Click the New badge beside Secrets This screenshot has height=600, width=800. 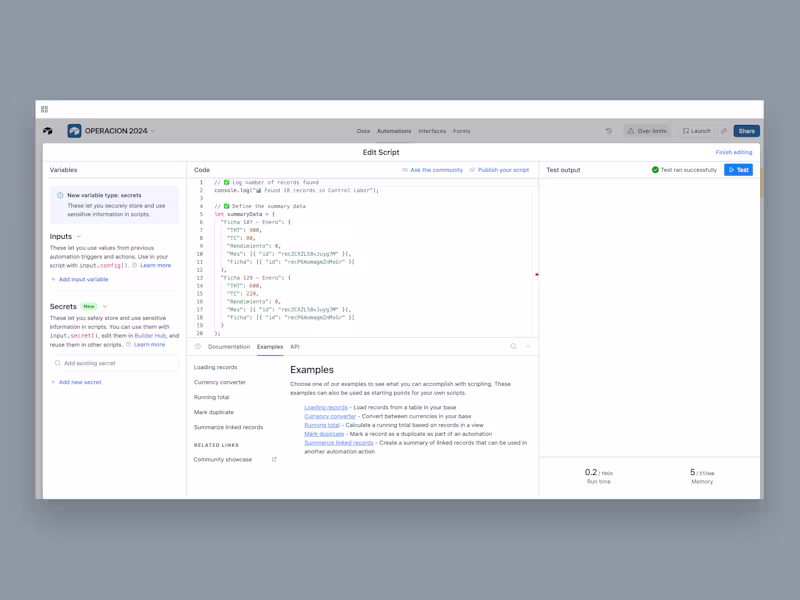[x=89, y=307]
